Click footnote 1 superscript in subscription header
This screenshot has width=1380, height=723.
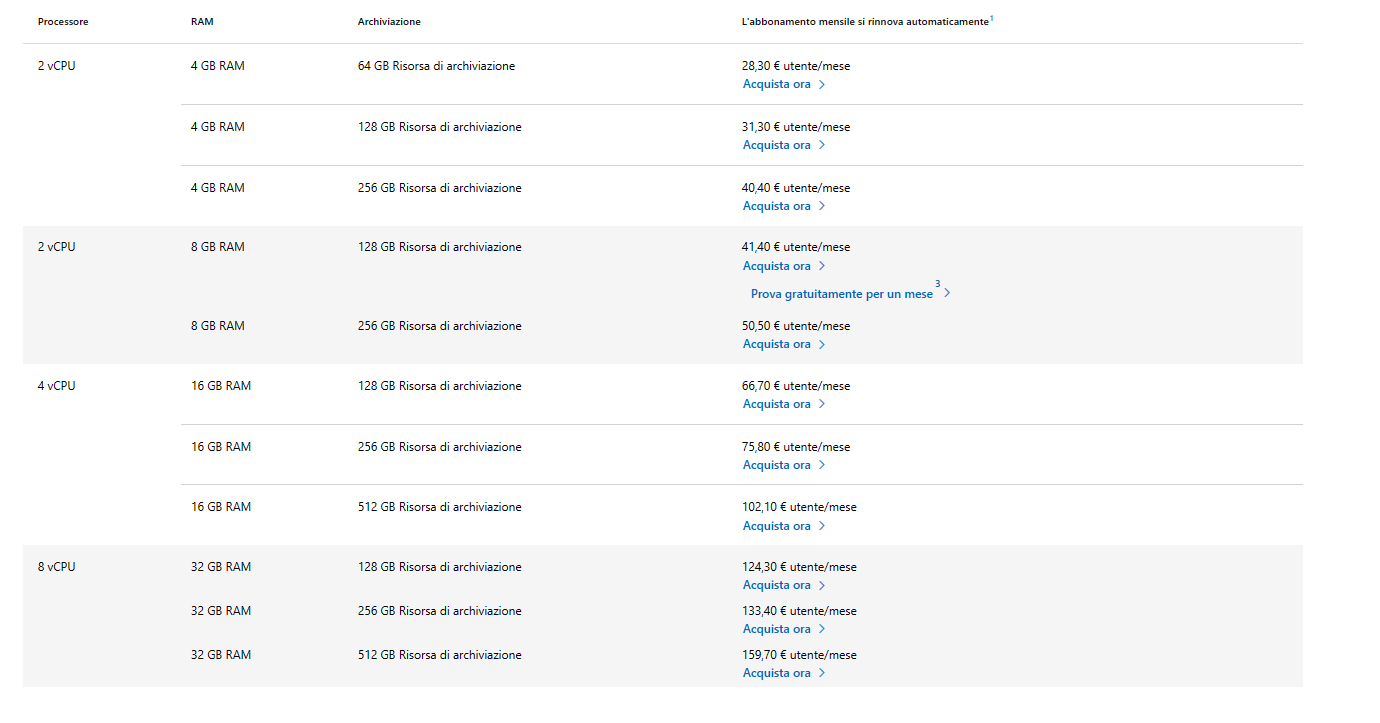[x=991, y=18]
